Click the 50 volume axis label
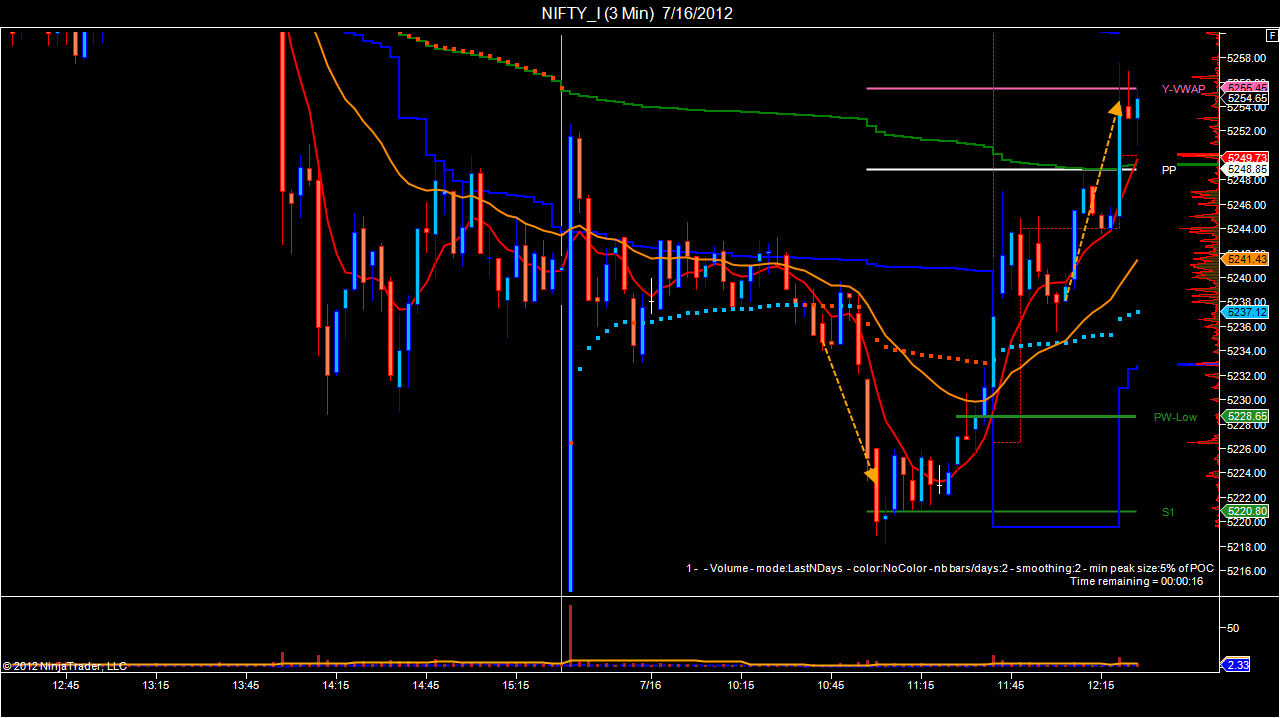The width and height of the screenshot is (1280, 718). pos(1233,628)
